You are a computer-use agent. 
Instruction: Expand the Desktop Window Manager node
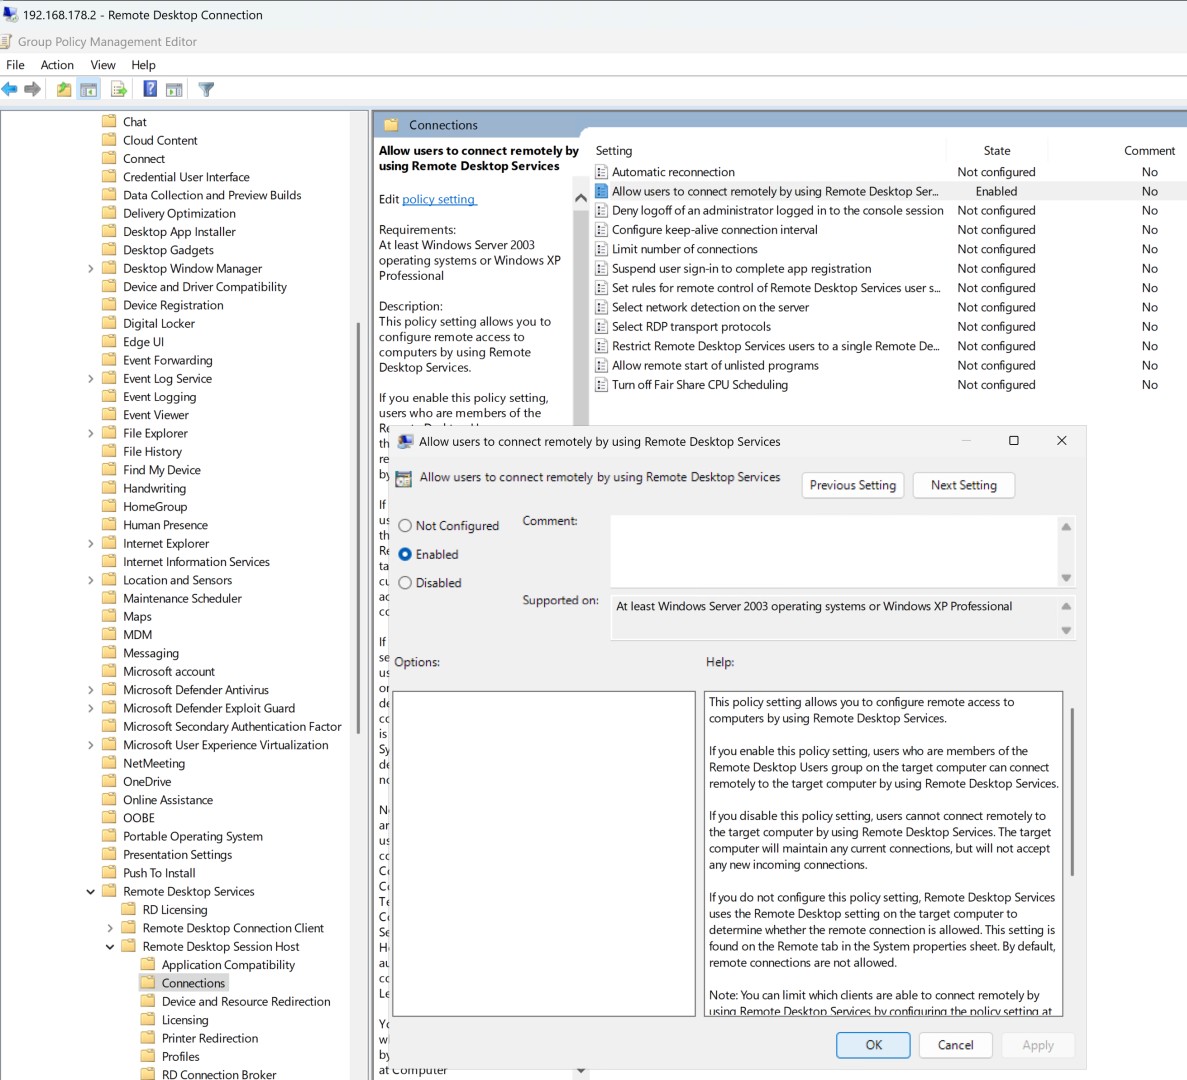[x=90, y=269]
